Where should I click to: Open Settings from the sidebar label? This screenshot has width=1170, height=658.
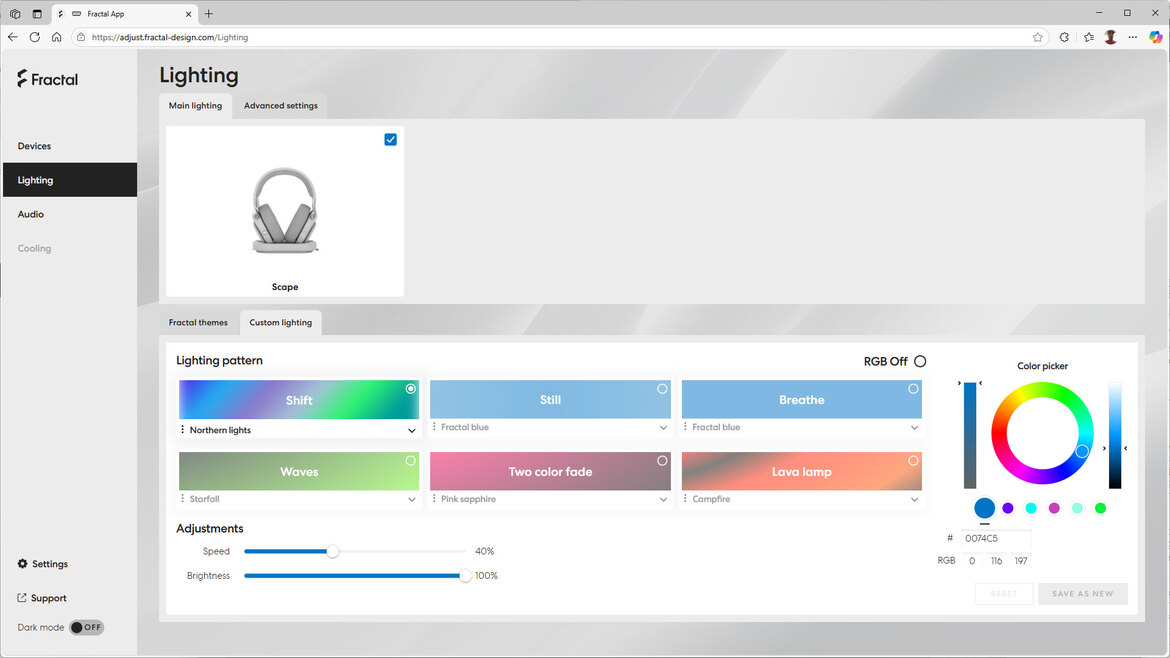click(x=50, y=564)
